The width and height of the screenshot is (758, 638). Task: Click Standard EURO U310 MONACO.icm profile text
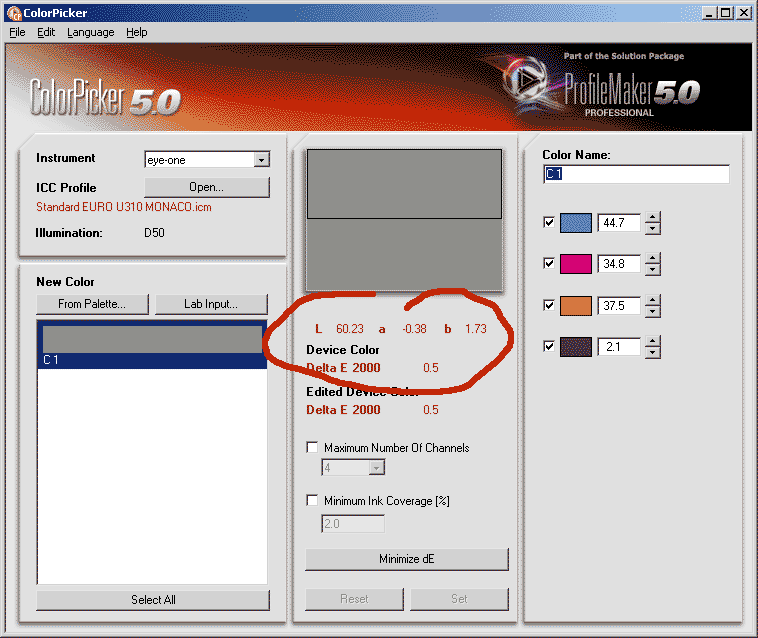pos(124,207)
